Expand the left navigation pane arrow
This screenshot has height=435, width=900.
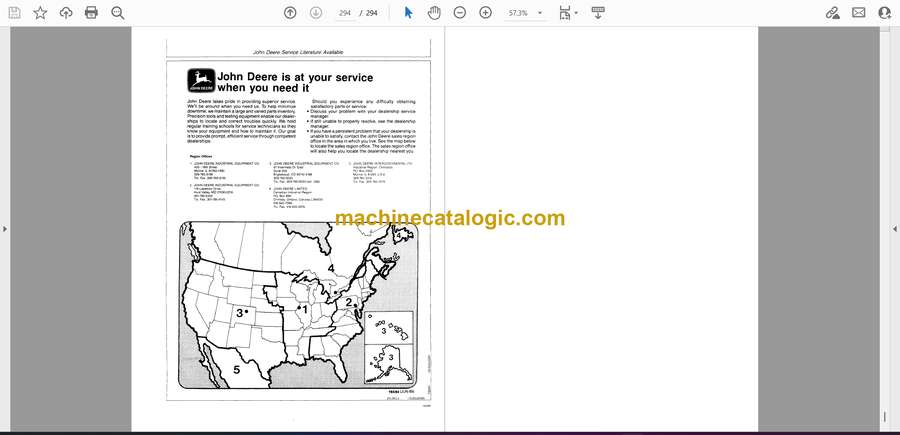(5, 229)
